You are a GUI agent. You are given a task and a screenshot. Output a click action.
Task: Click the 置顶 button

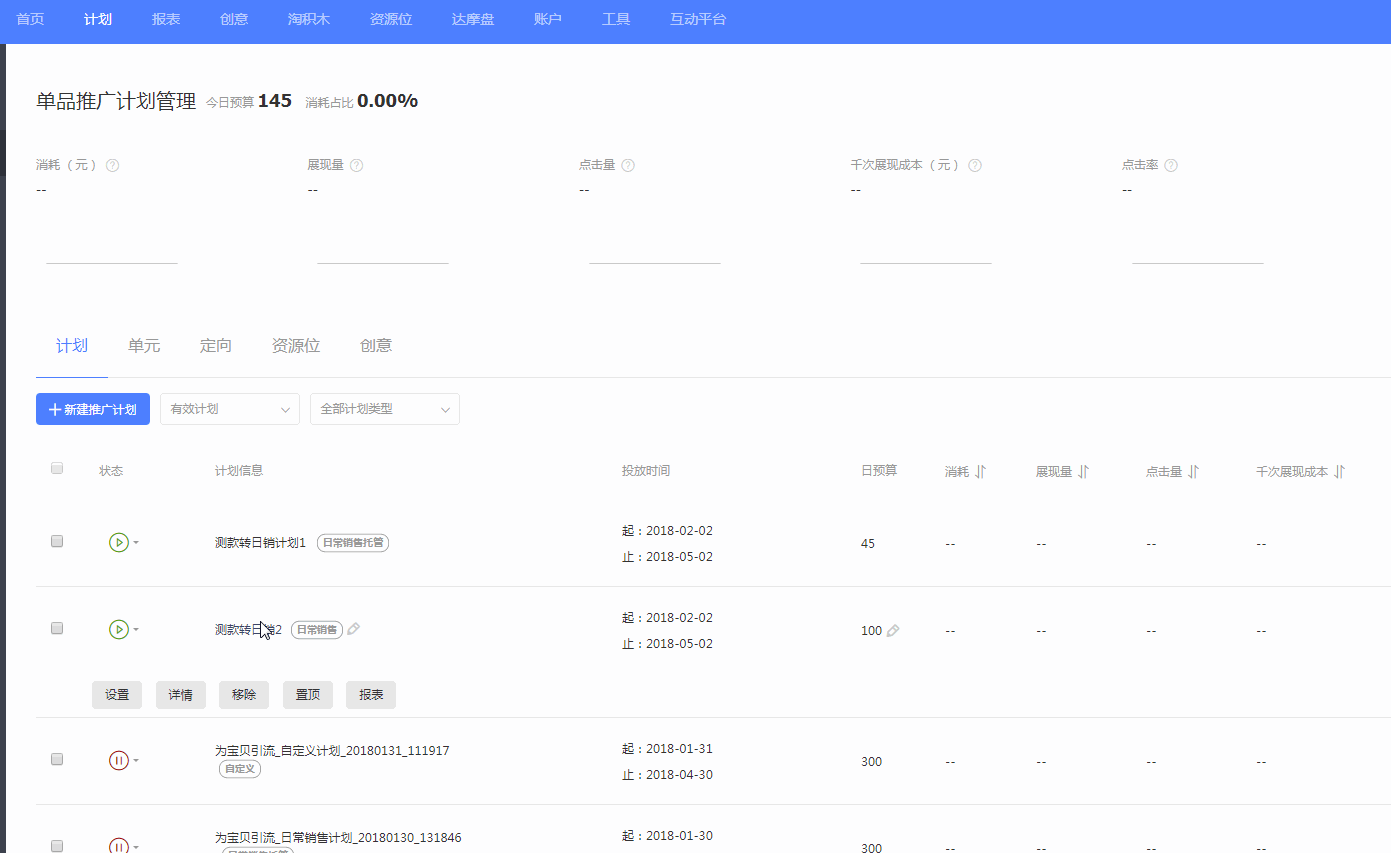point(308,695)
